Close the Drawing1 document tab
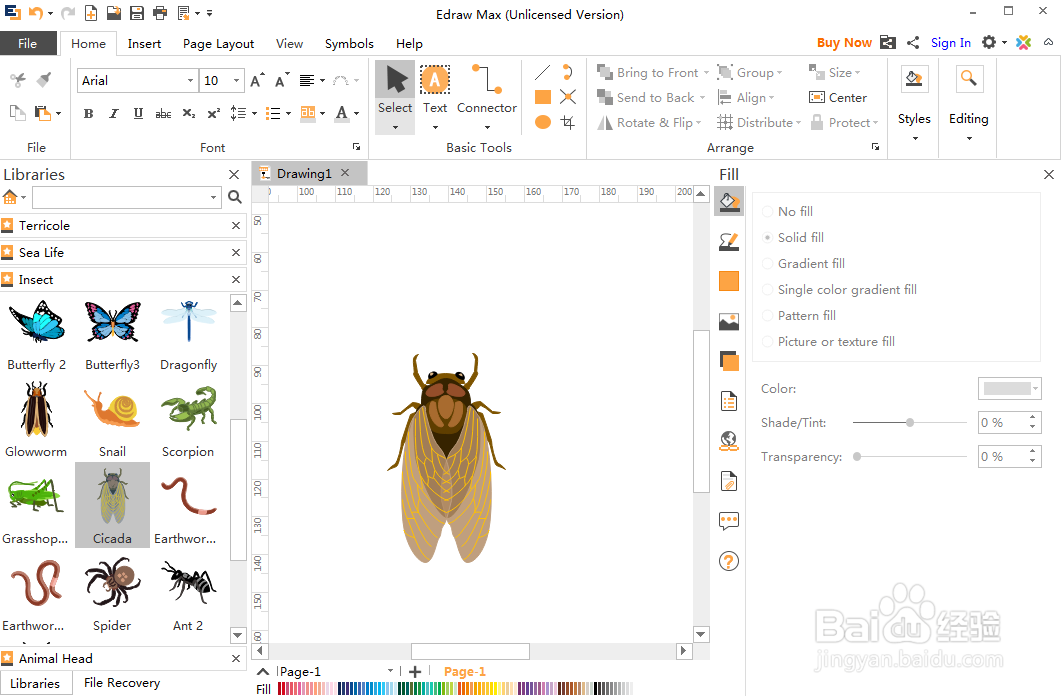This screenshot has height=696, width=1062. [x=345, y=173]
